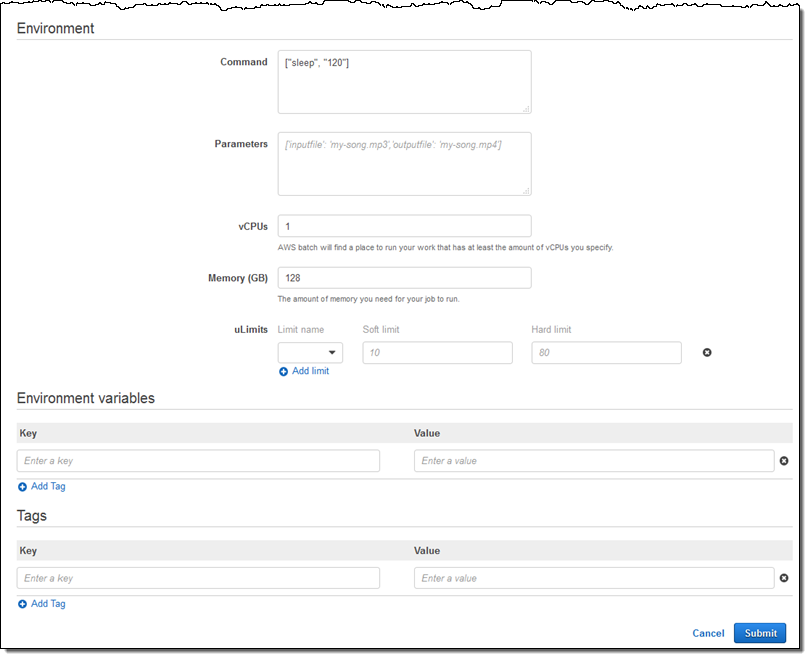The height and width of the screenshot is (659, 810).
Task: Click the Tags Key field
Action: click(198, 578)
